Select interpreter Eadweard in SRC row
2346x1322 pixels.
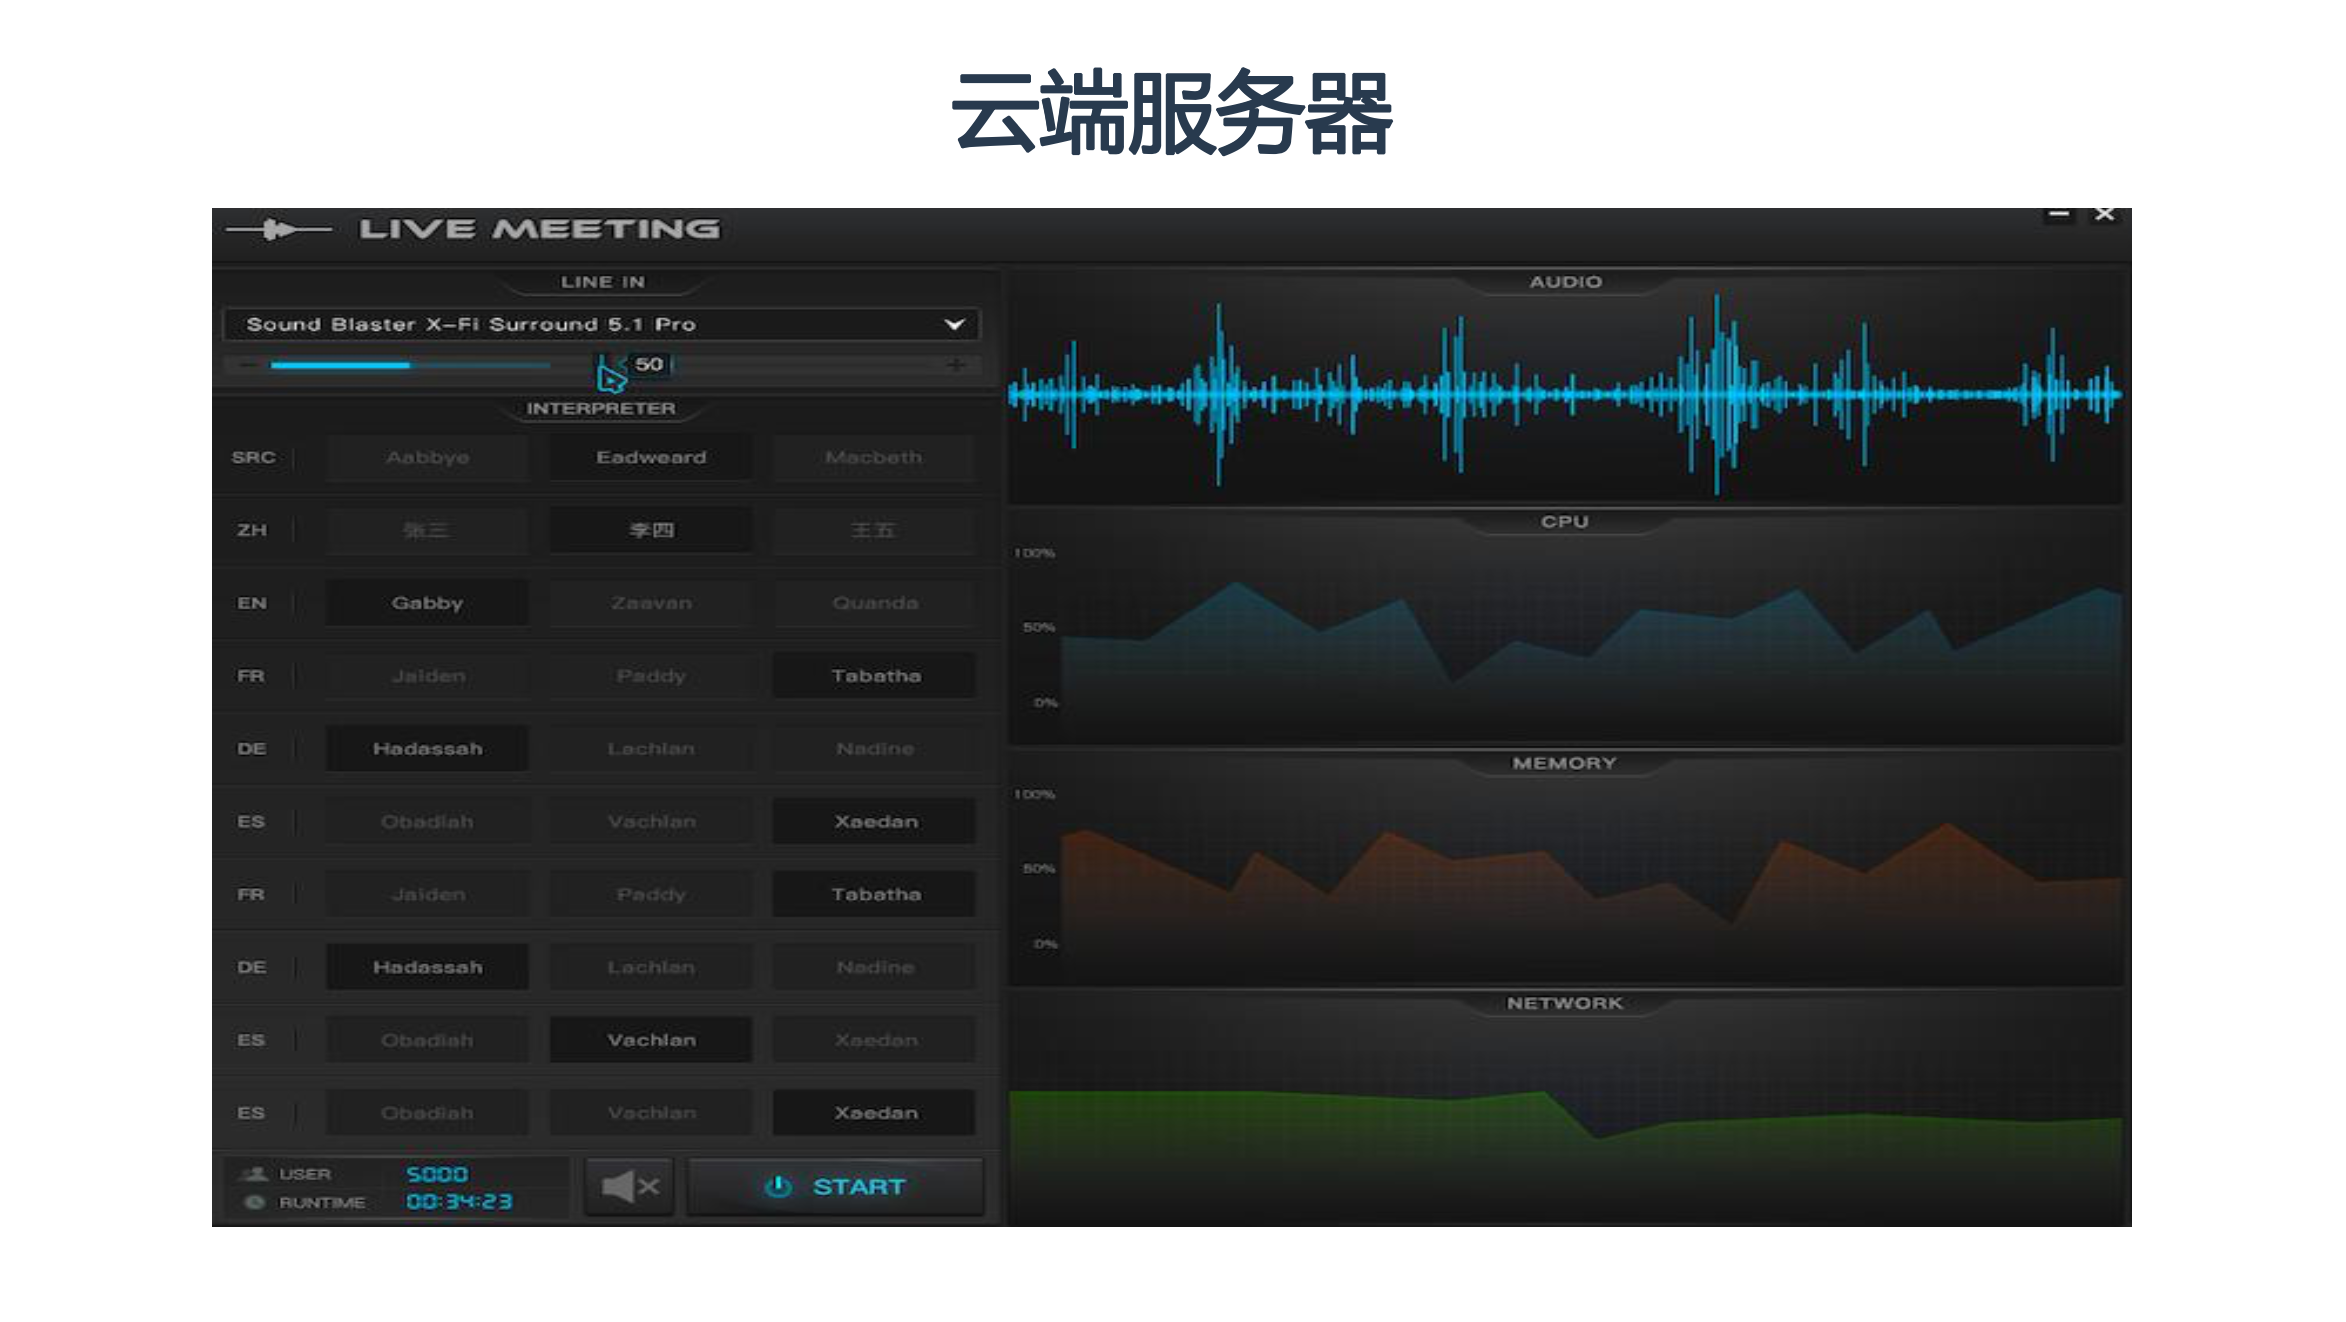[x=651, y=457]
